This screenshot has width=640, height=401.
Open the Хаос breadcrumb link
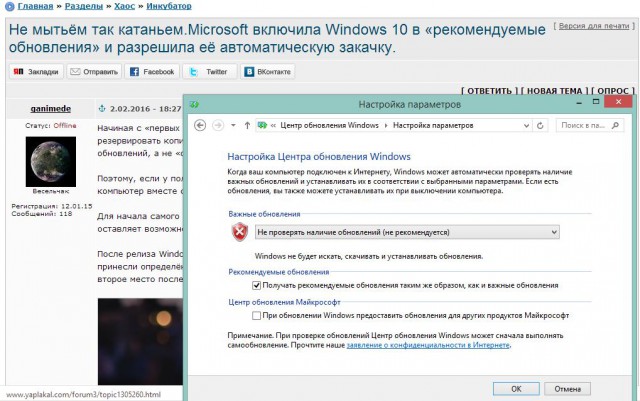(x=124, y=6)
